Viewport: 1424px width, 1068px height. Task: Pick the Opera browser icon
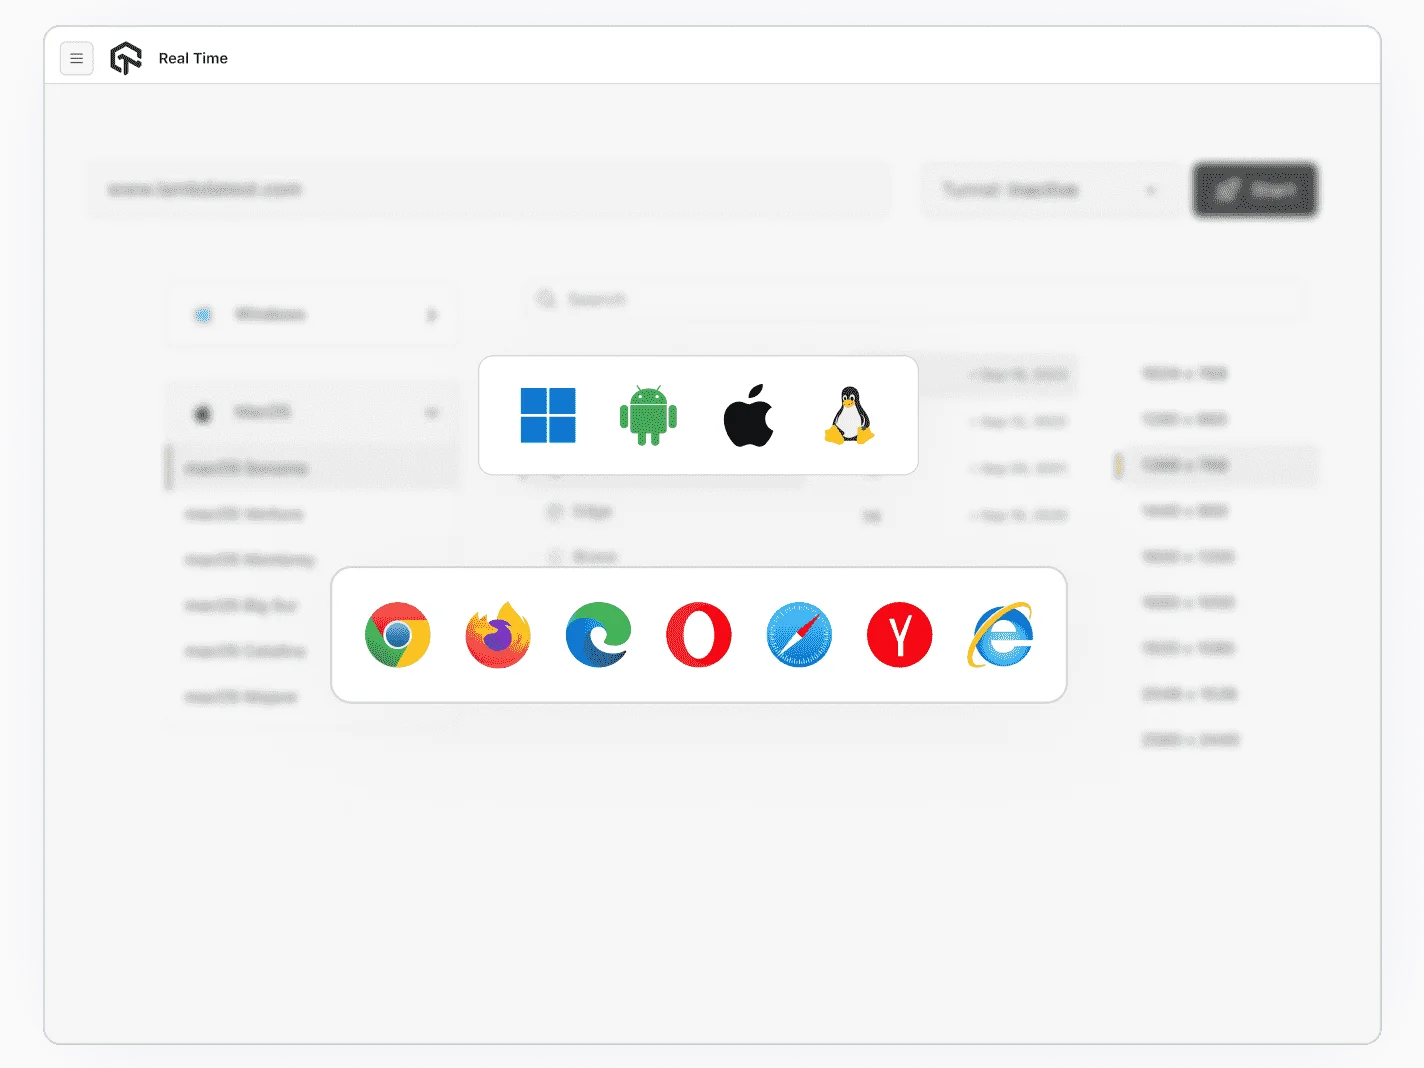pyautogui.click(x=698, y=635)
